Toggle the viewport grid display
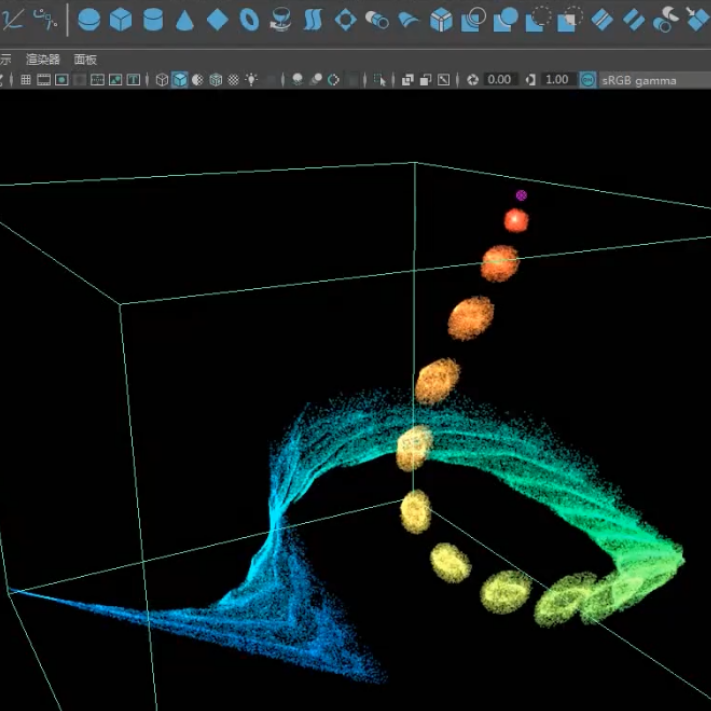 [x=26, y=80]
